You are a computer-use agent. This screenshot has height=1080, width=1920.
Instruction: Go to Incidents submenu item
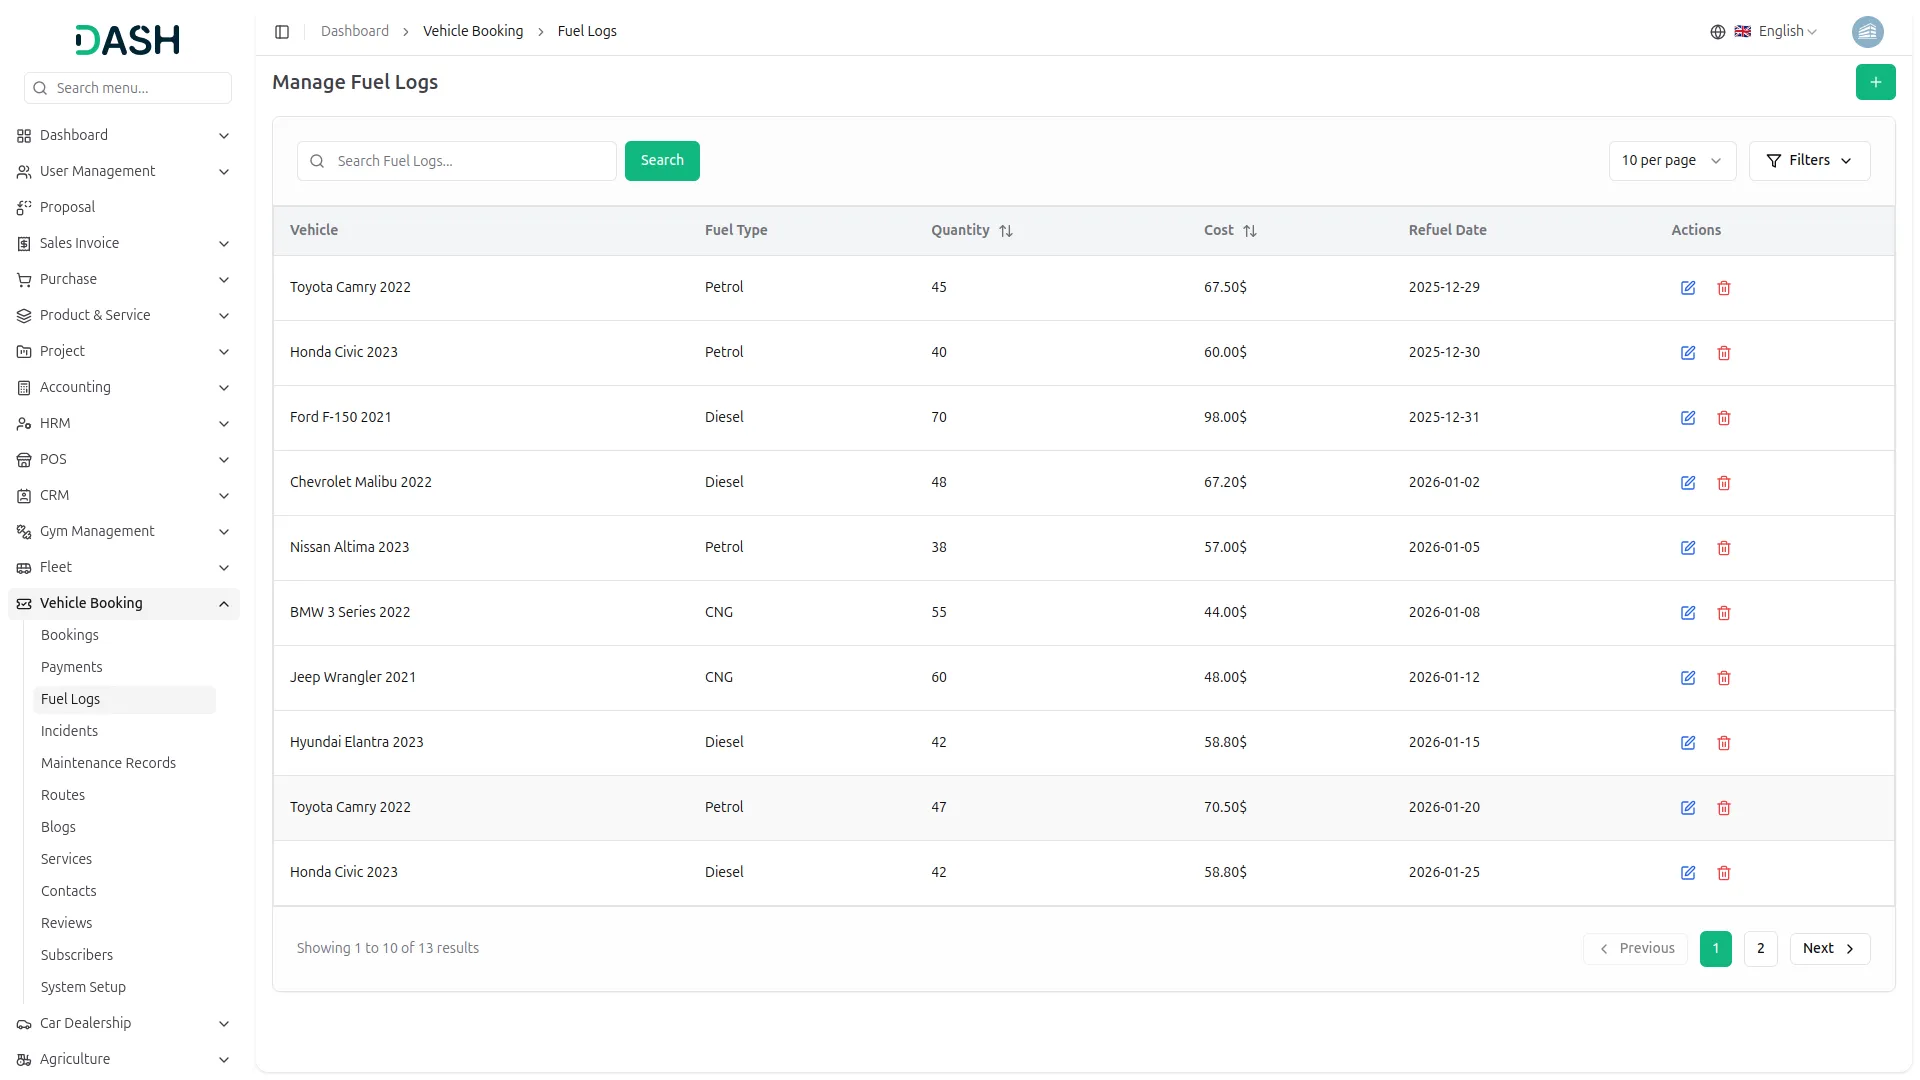69,731
